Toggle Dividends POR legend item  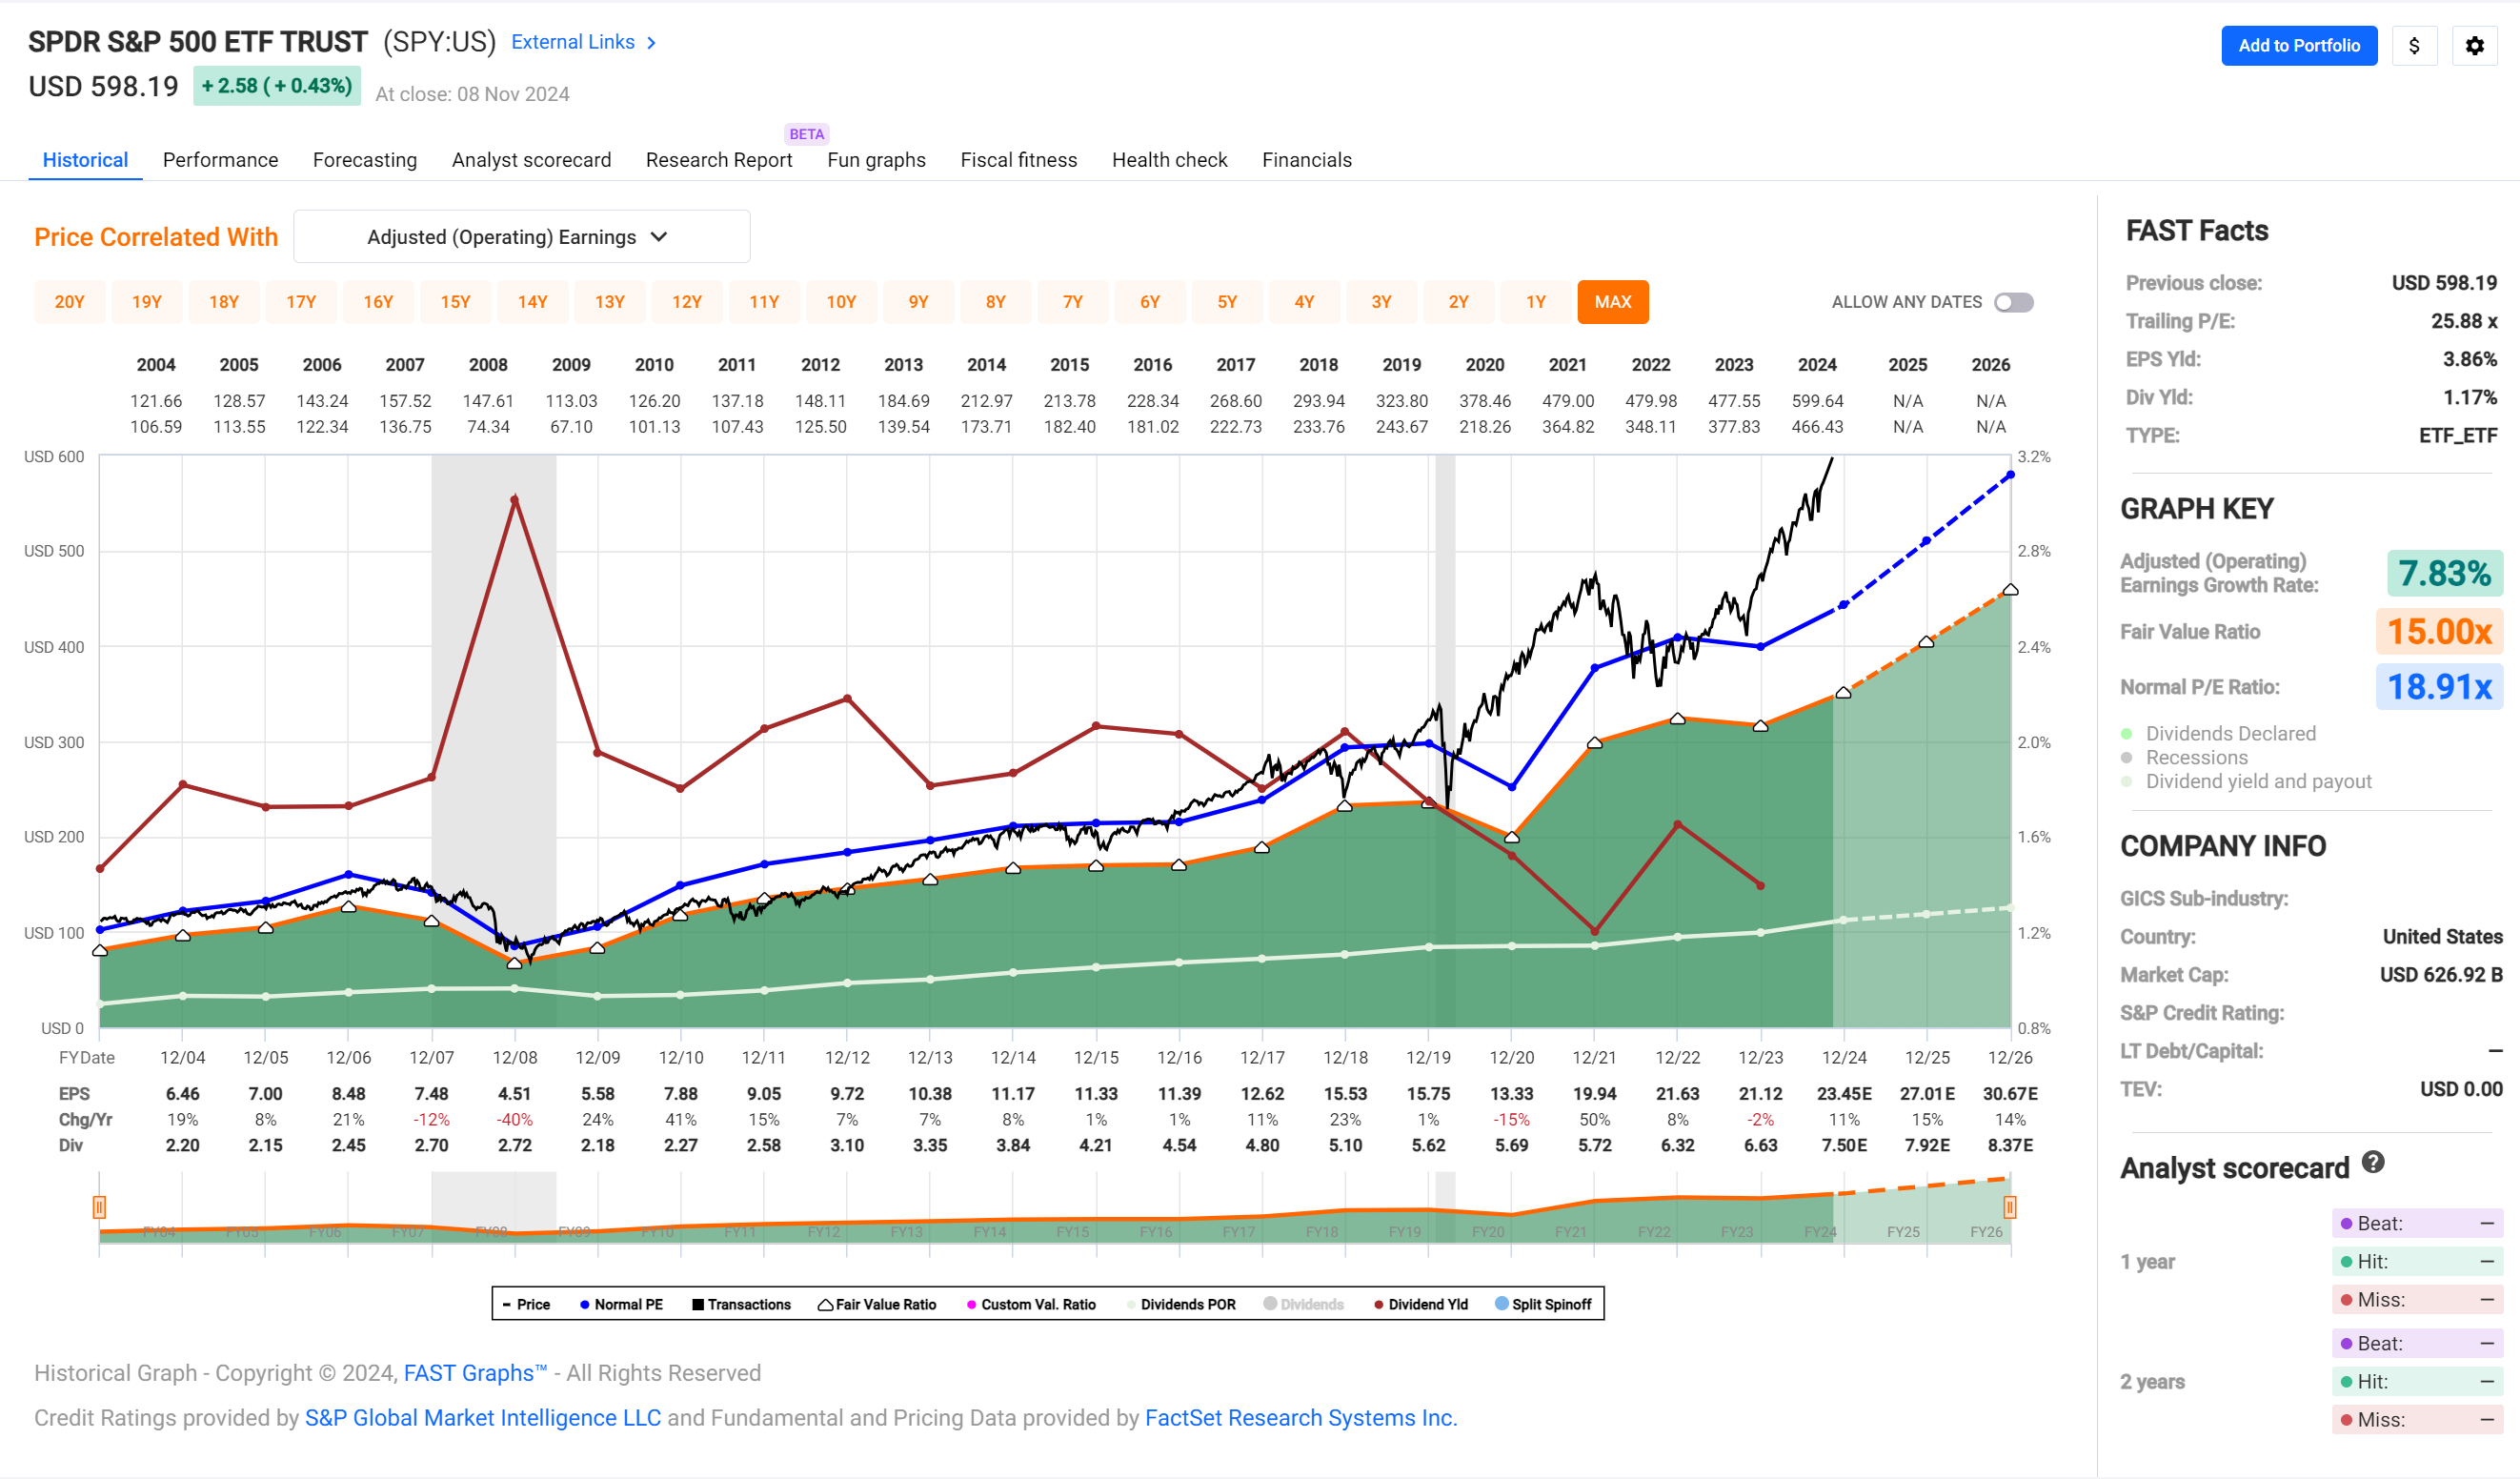(x=1181, y=1304)
